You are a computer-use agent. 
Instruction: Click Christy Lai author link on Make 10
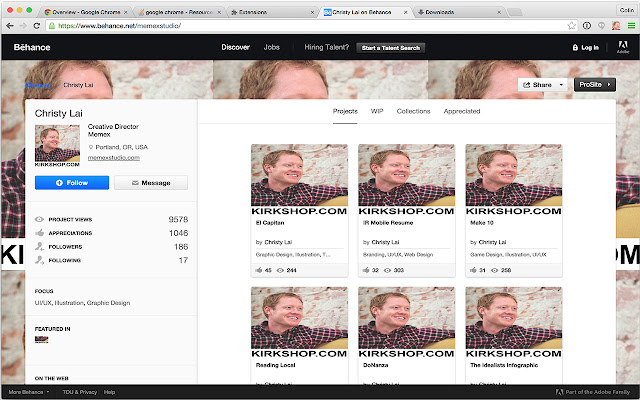pyautogui.click(x=492, y=242)
